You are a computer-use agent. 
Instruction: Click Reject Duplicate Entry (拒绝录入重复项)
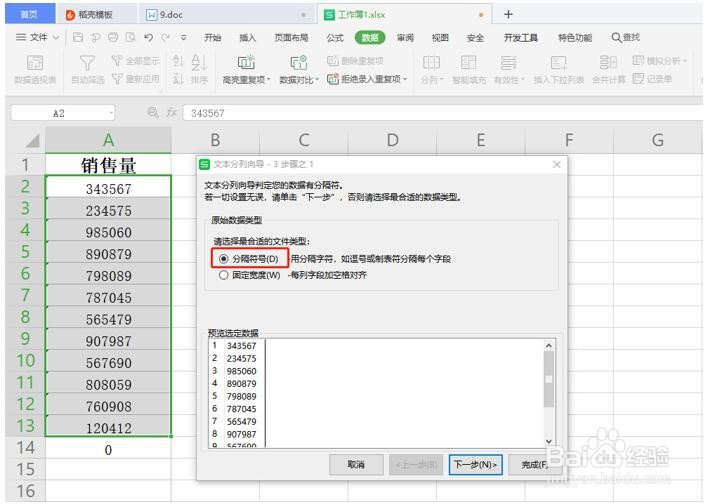[x=367, y=79]
